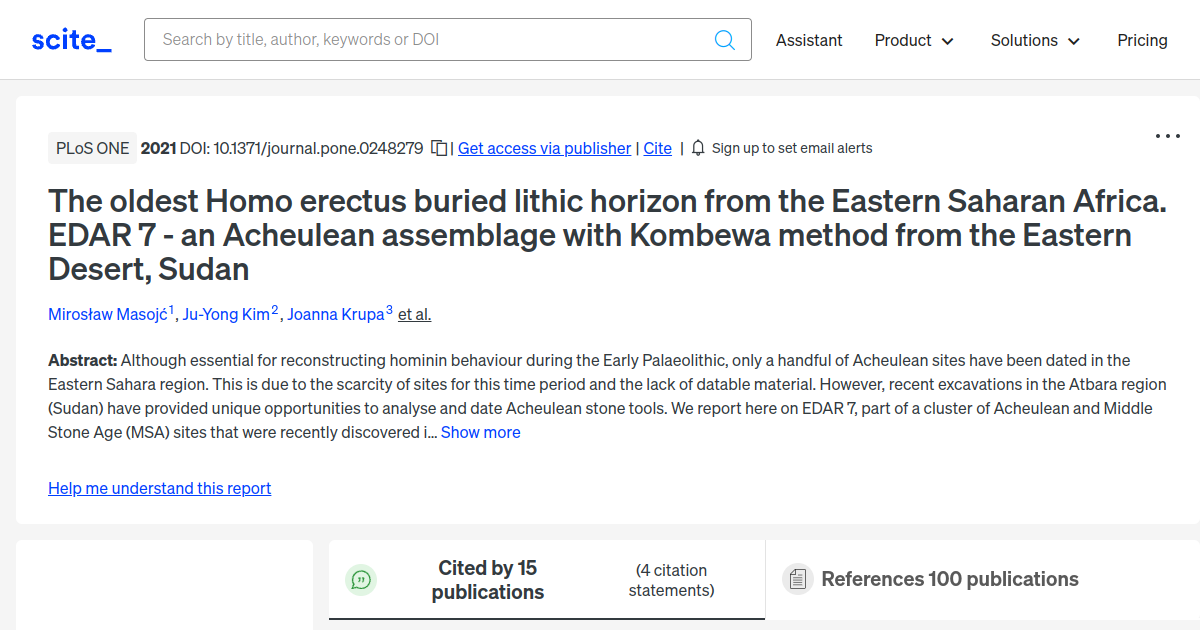Open author Mirosław Masojć's profile
The image size is (1200, 630).
pyautogui.click(x=108, y=314)
